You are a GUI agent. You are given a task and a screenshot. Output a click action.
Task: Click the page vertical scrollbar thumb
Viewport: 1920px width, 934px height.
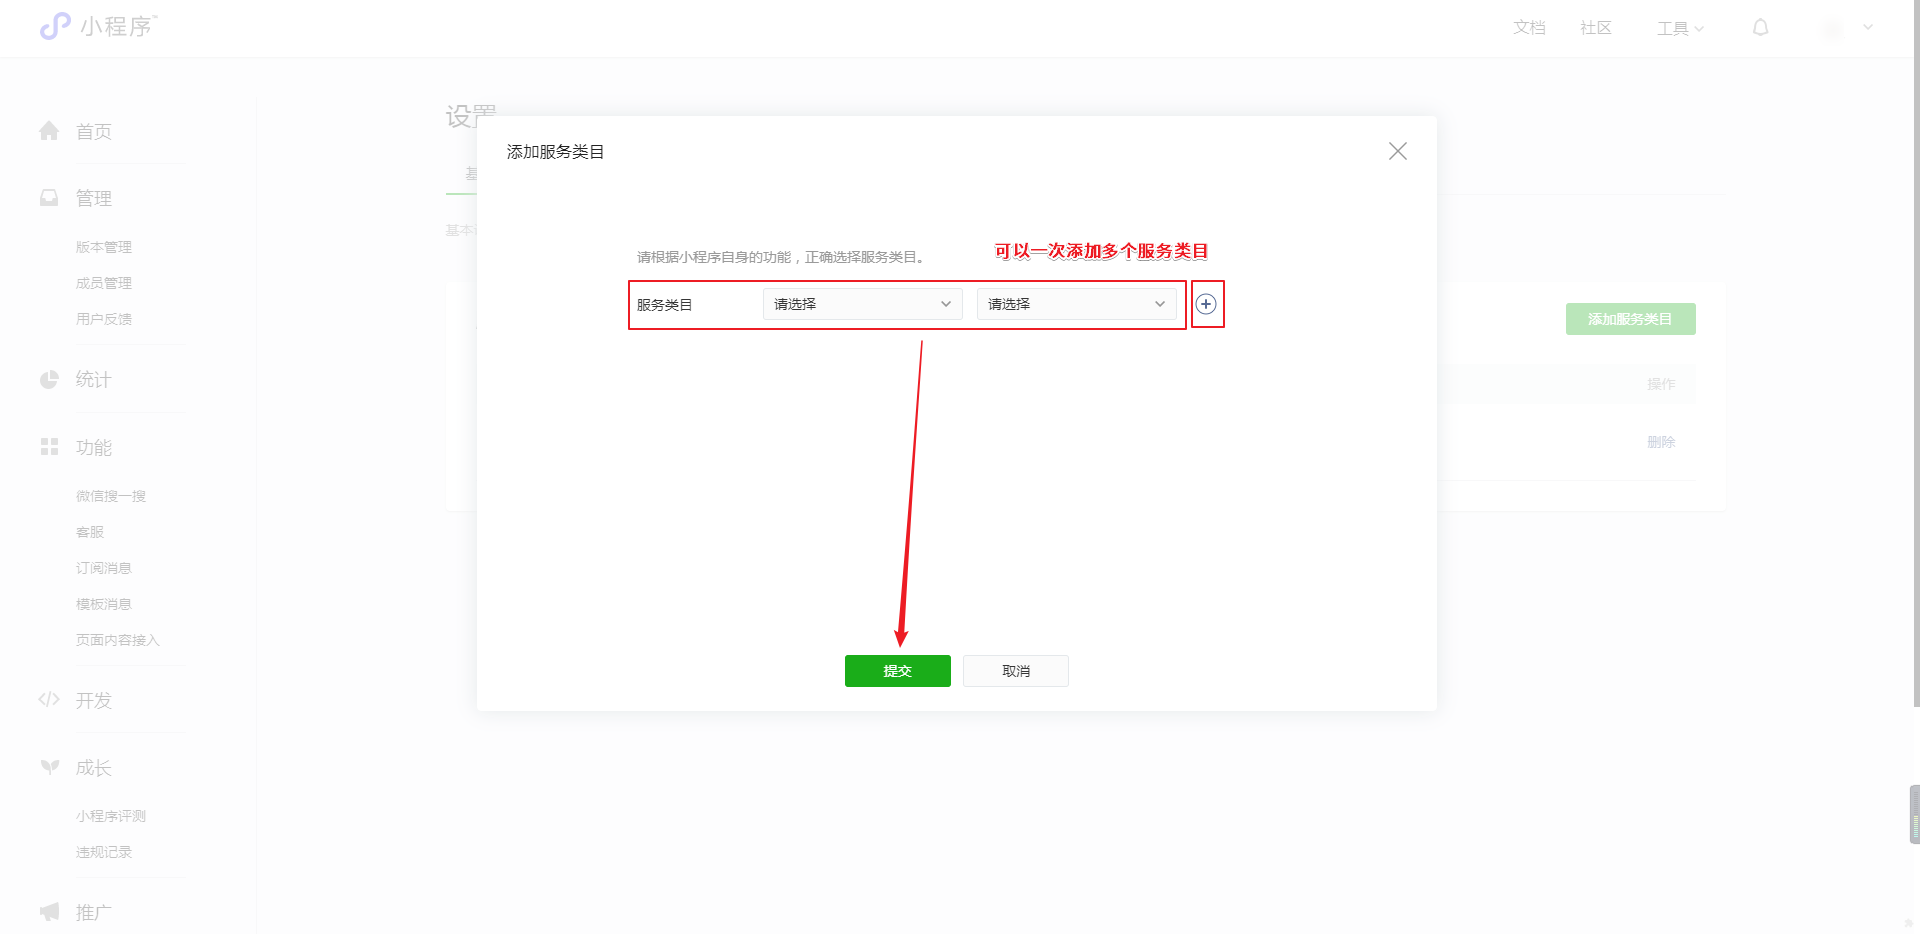pos(1914,350)
